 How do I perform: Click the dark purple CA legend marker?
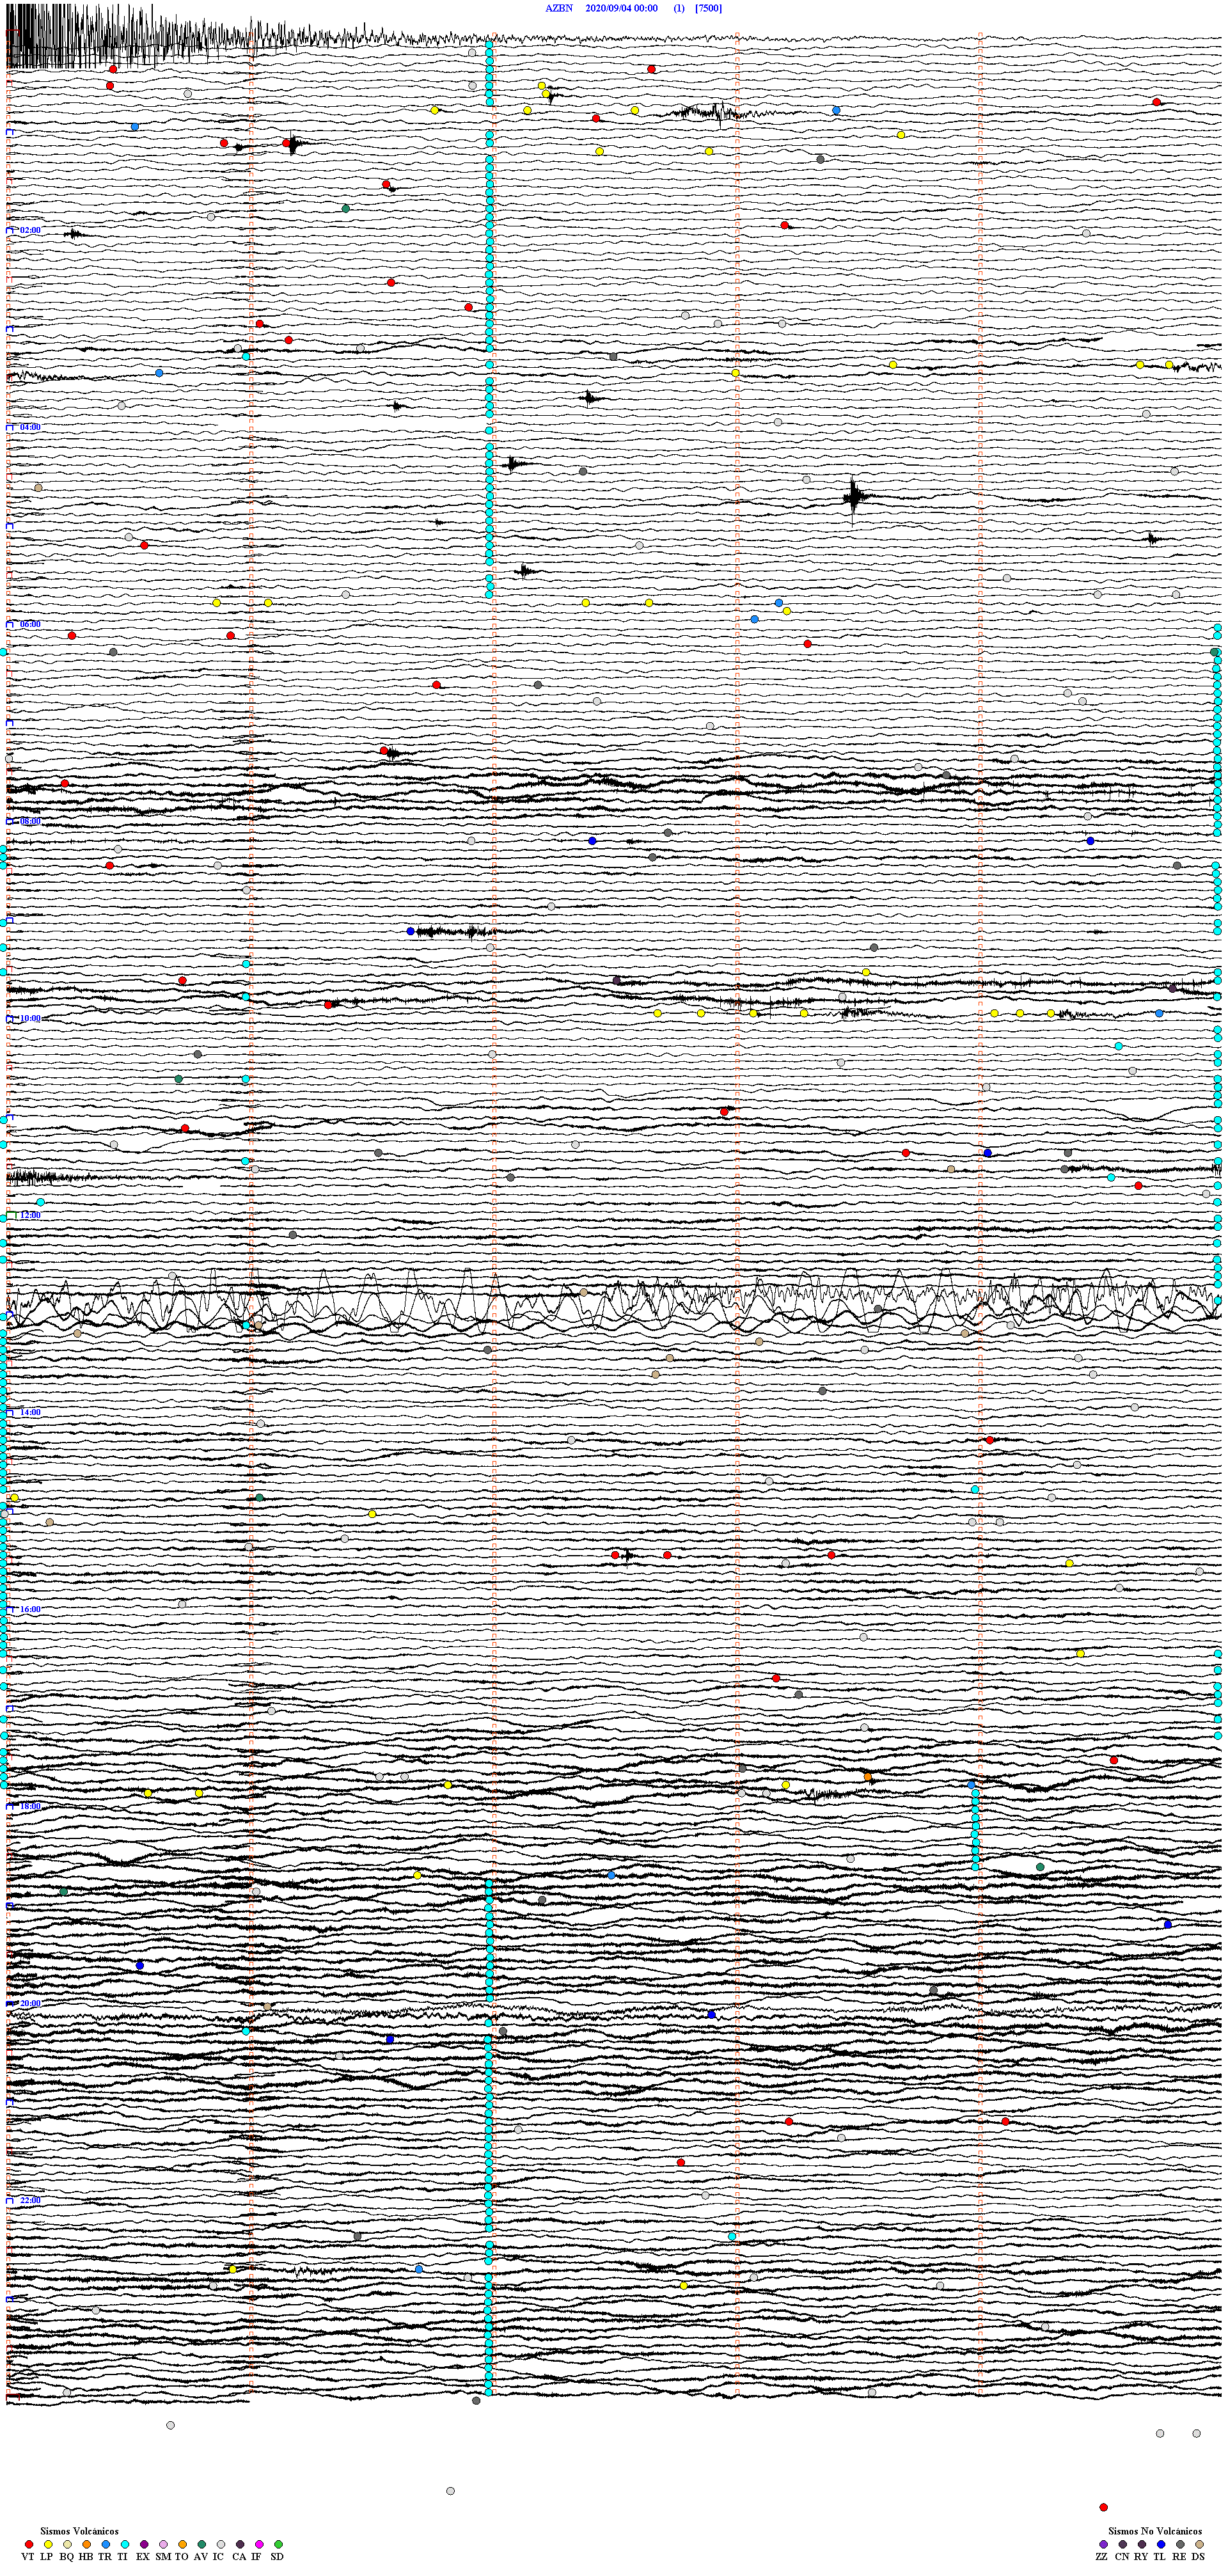[240, 2544]
